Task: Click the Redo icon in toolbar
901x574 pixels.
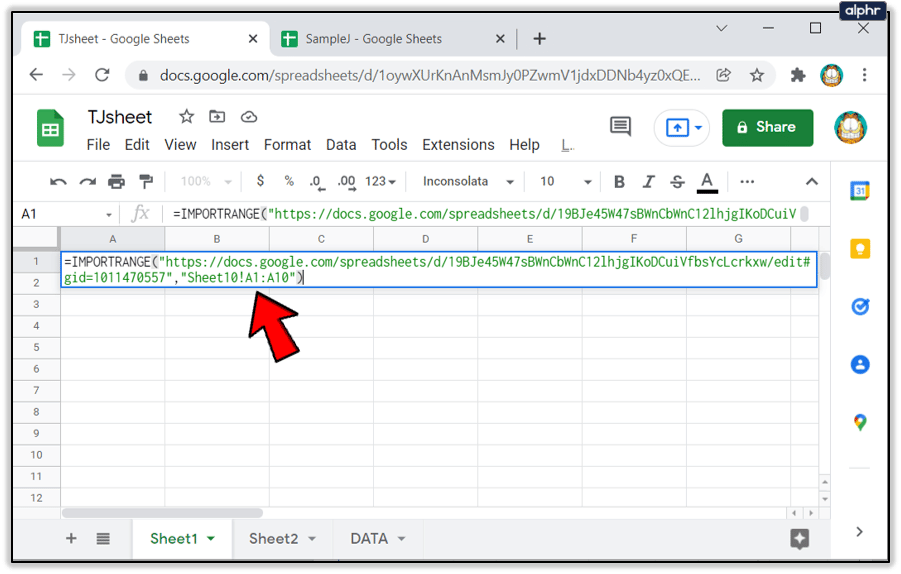Action: click(x=87, y=182)
